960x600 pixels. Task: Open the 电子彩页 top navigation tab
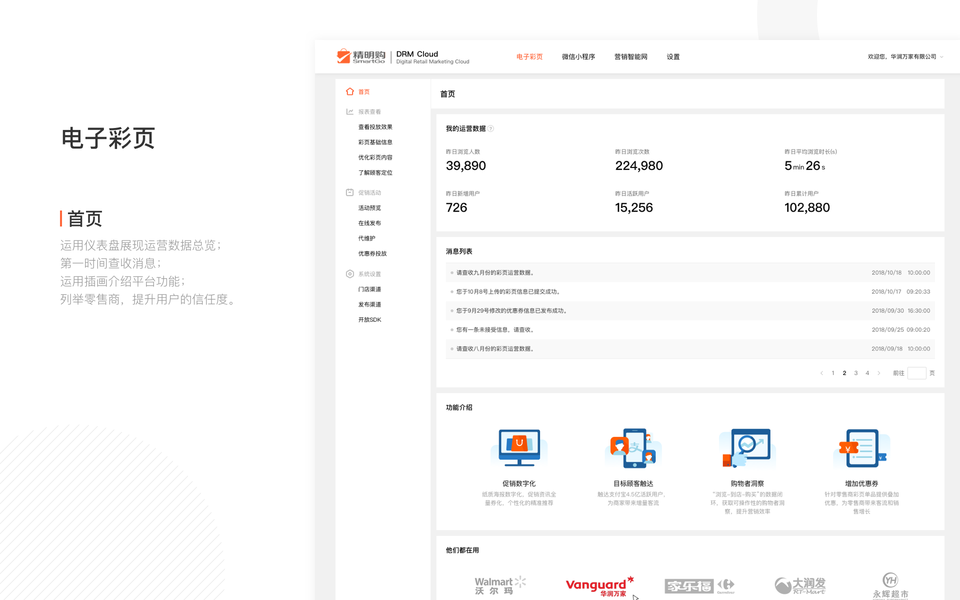tap(530, 57)
